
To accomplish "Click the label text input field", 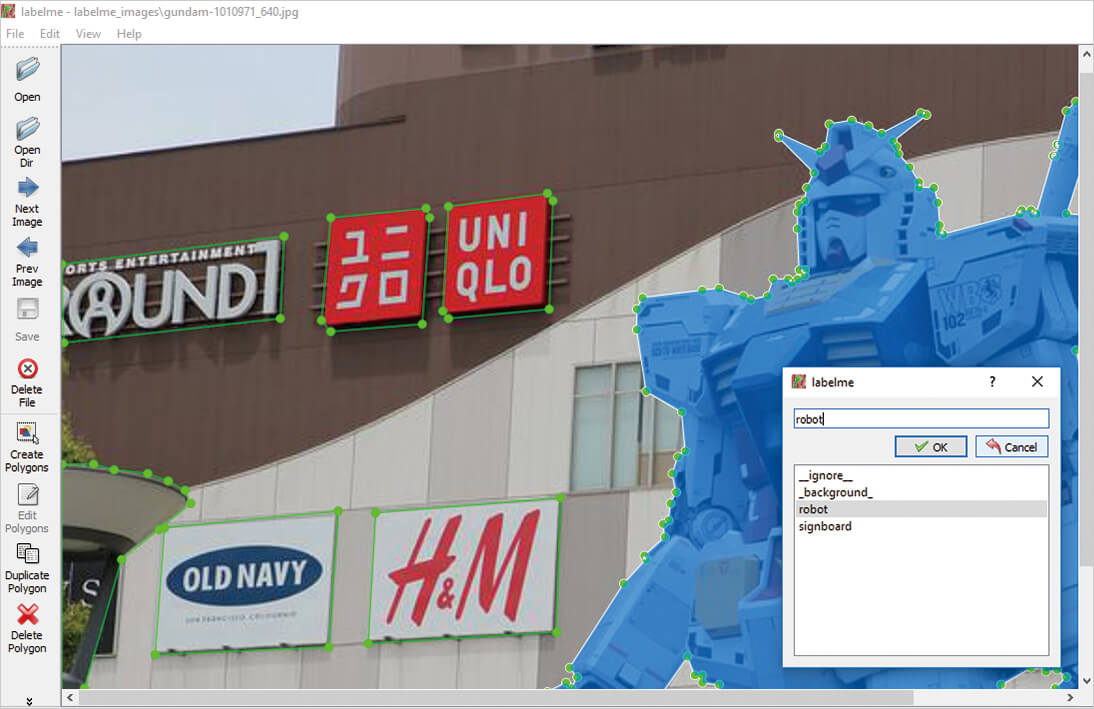I will (x=921, y=419).
